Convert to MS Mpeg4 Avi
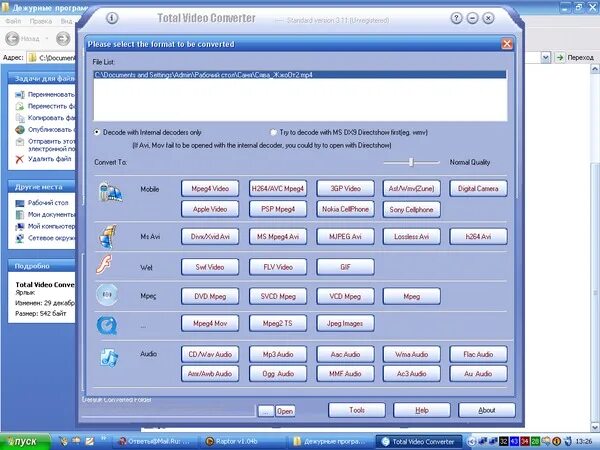The height and width of the screenshot is (450, 600). click(x=278, y=236)
